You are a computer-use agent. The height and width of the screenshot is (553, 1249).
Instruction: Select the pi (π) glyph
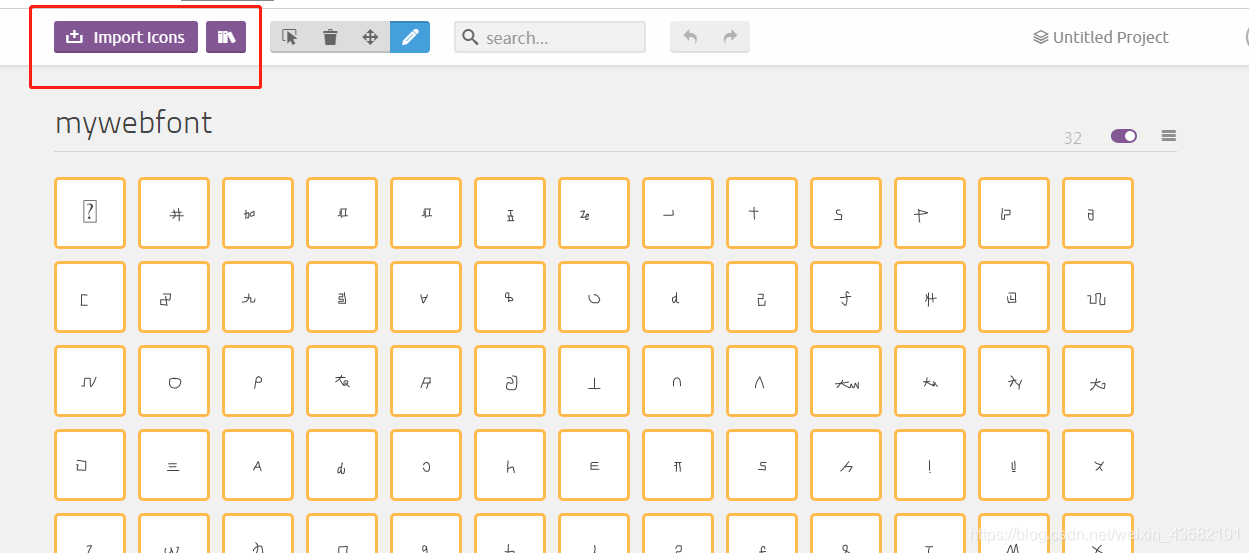(x=678, y=465)
